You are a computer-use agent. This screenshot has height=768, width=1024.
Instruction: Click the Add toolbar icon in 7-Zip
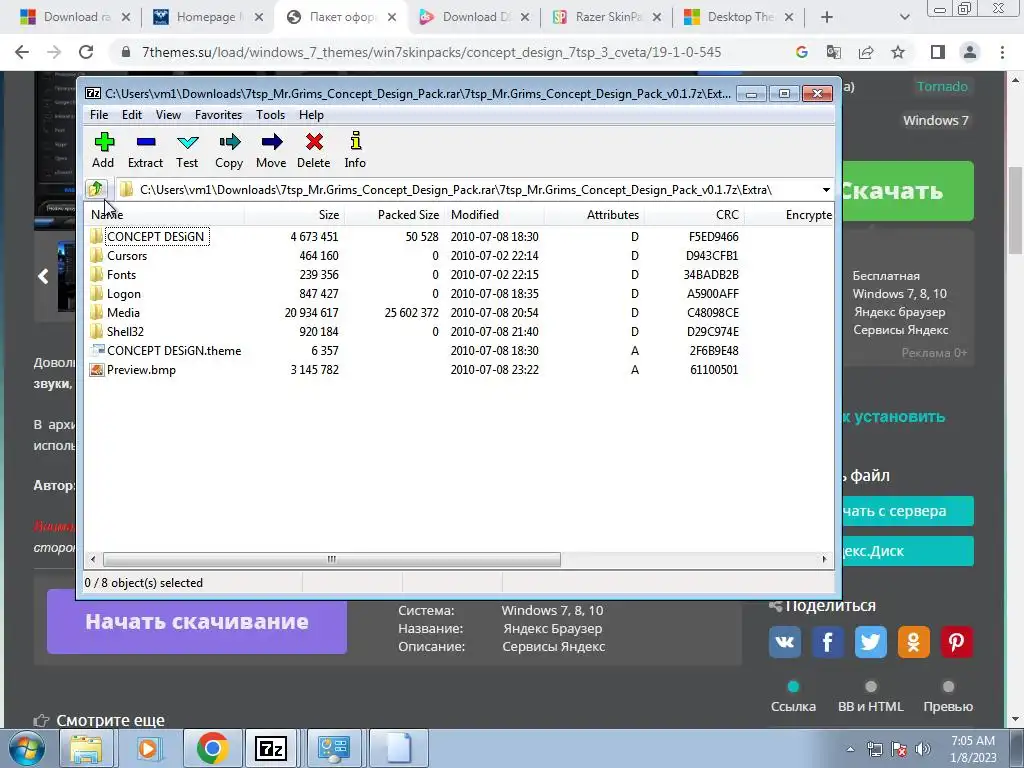pyautogui.click(x=104, y=142)
